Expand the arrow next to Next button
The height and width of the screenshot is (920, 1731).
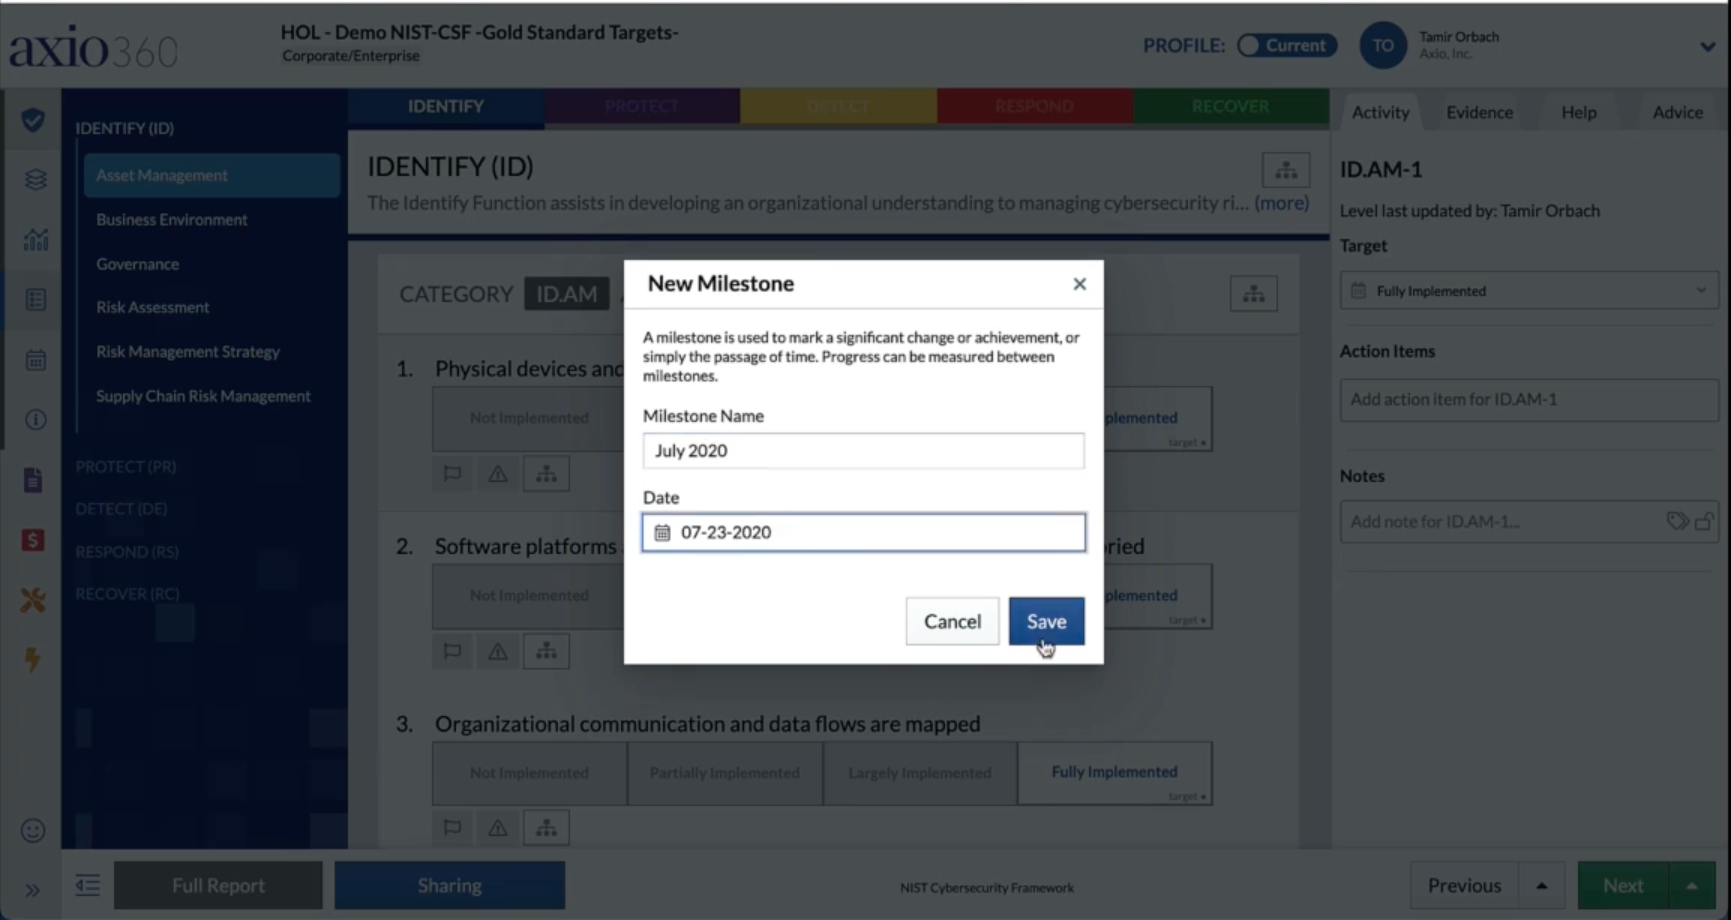1692,886
